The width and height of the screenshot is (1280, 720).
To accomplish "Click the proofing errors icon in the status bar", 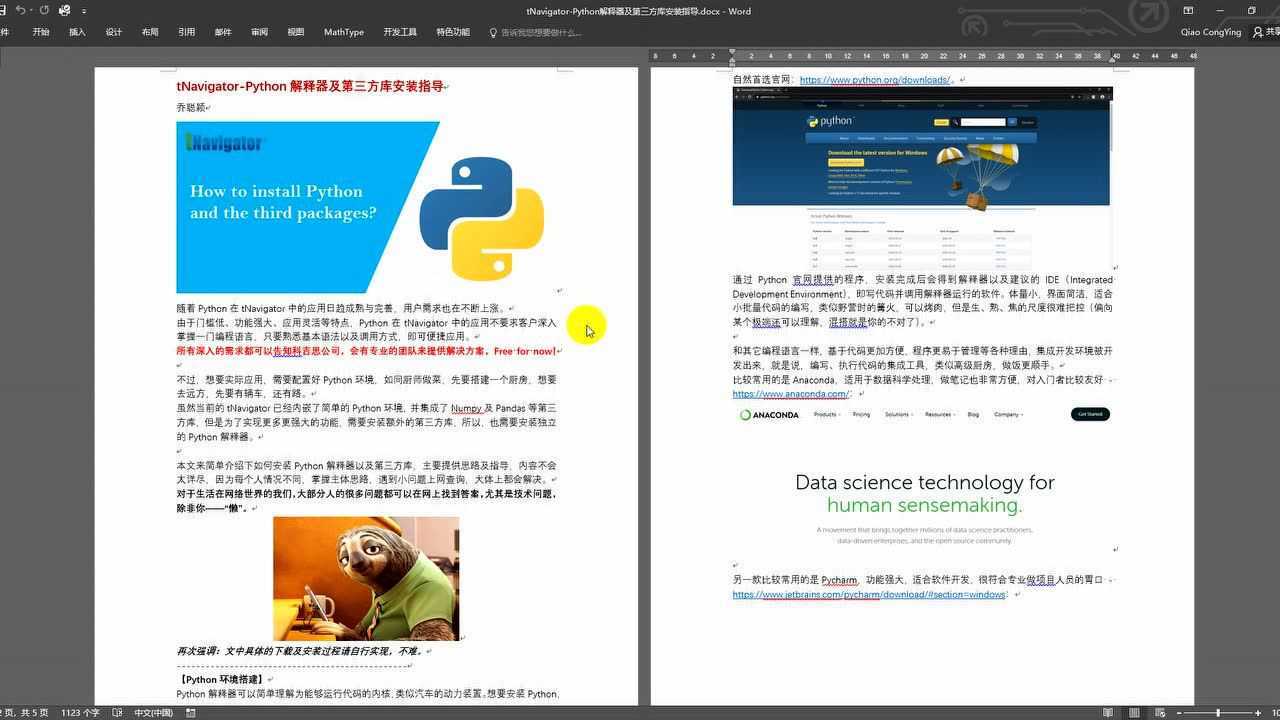I will [x=117, y=712].
